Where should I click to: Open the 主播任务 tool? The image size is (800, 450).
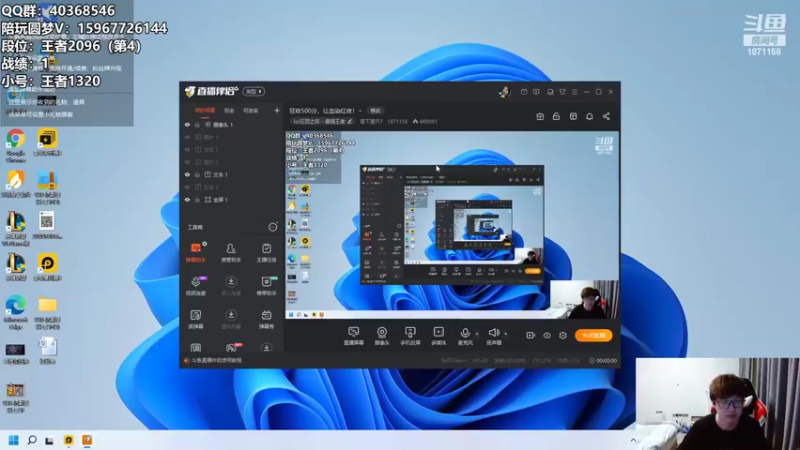(266, 252)
